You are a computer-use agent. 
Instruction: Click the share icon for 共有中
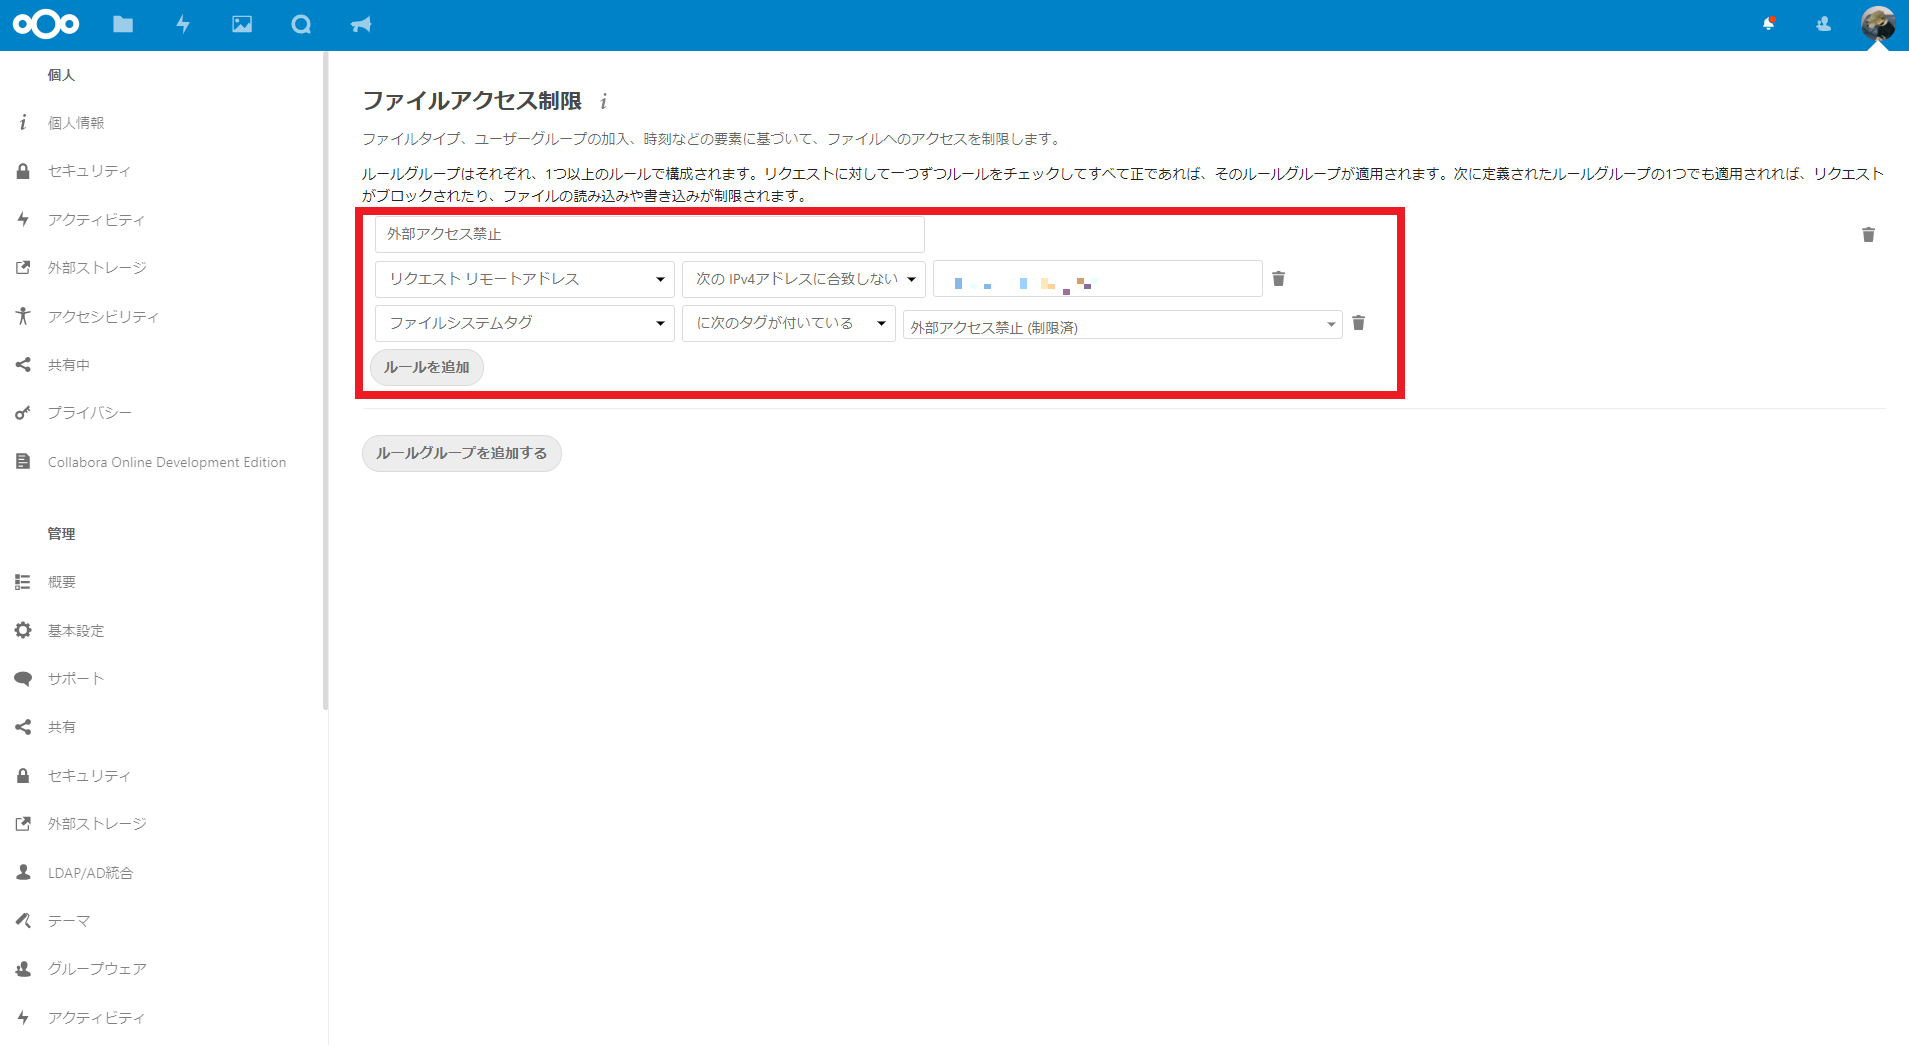click(23, 364)
